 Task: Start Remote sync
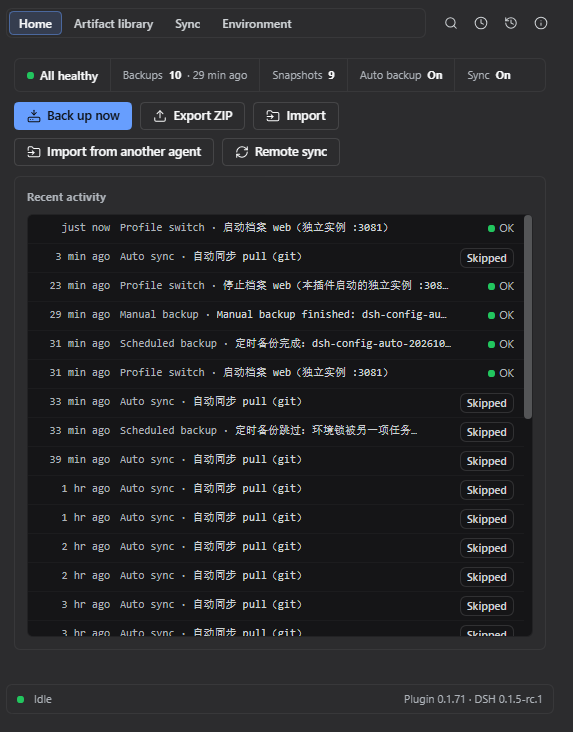click(281, 152)
